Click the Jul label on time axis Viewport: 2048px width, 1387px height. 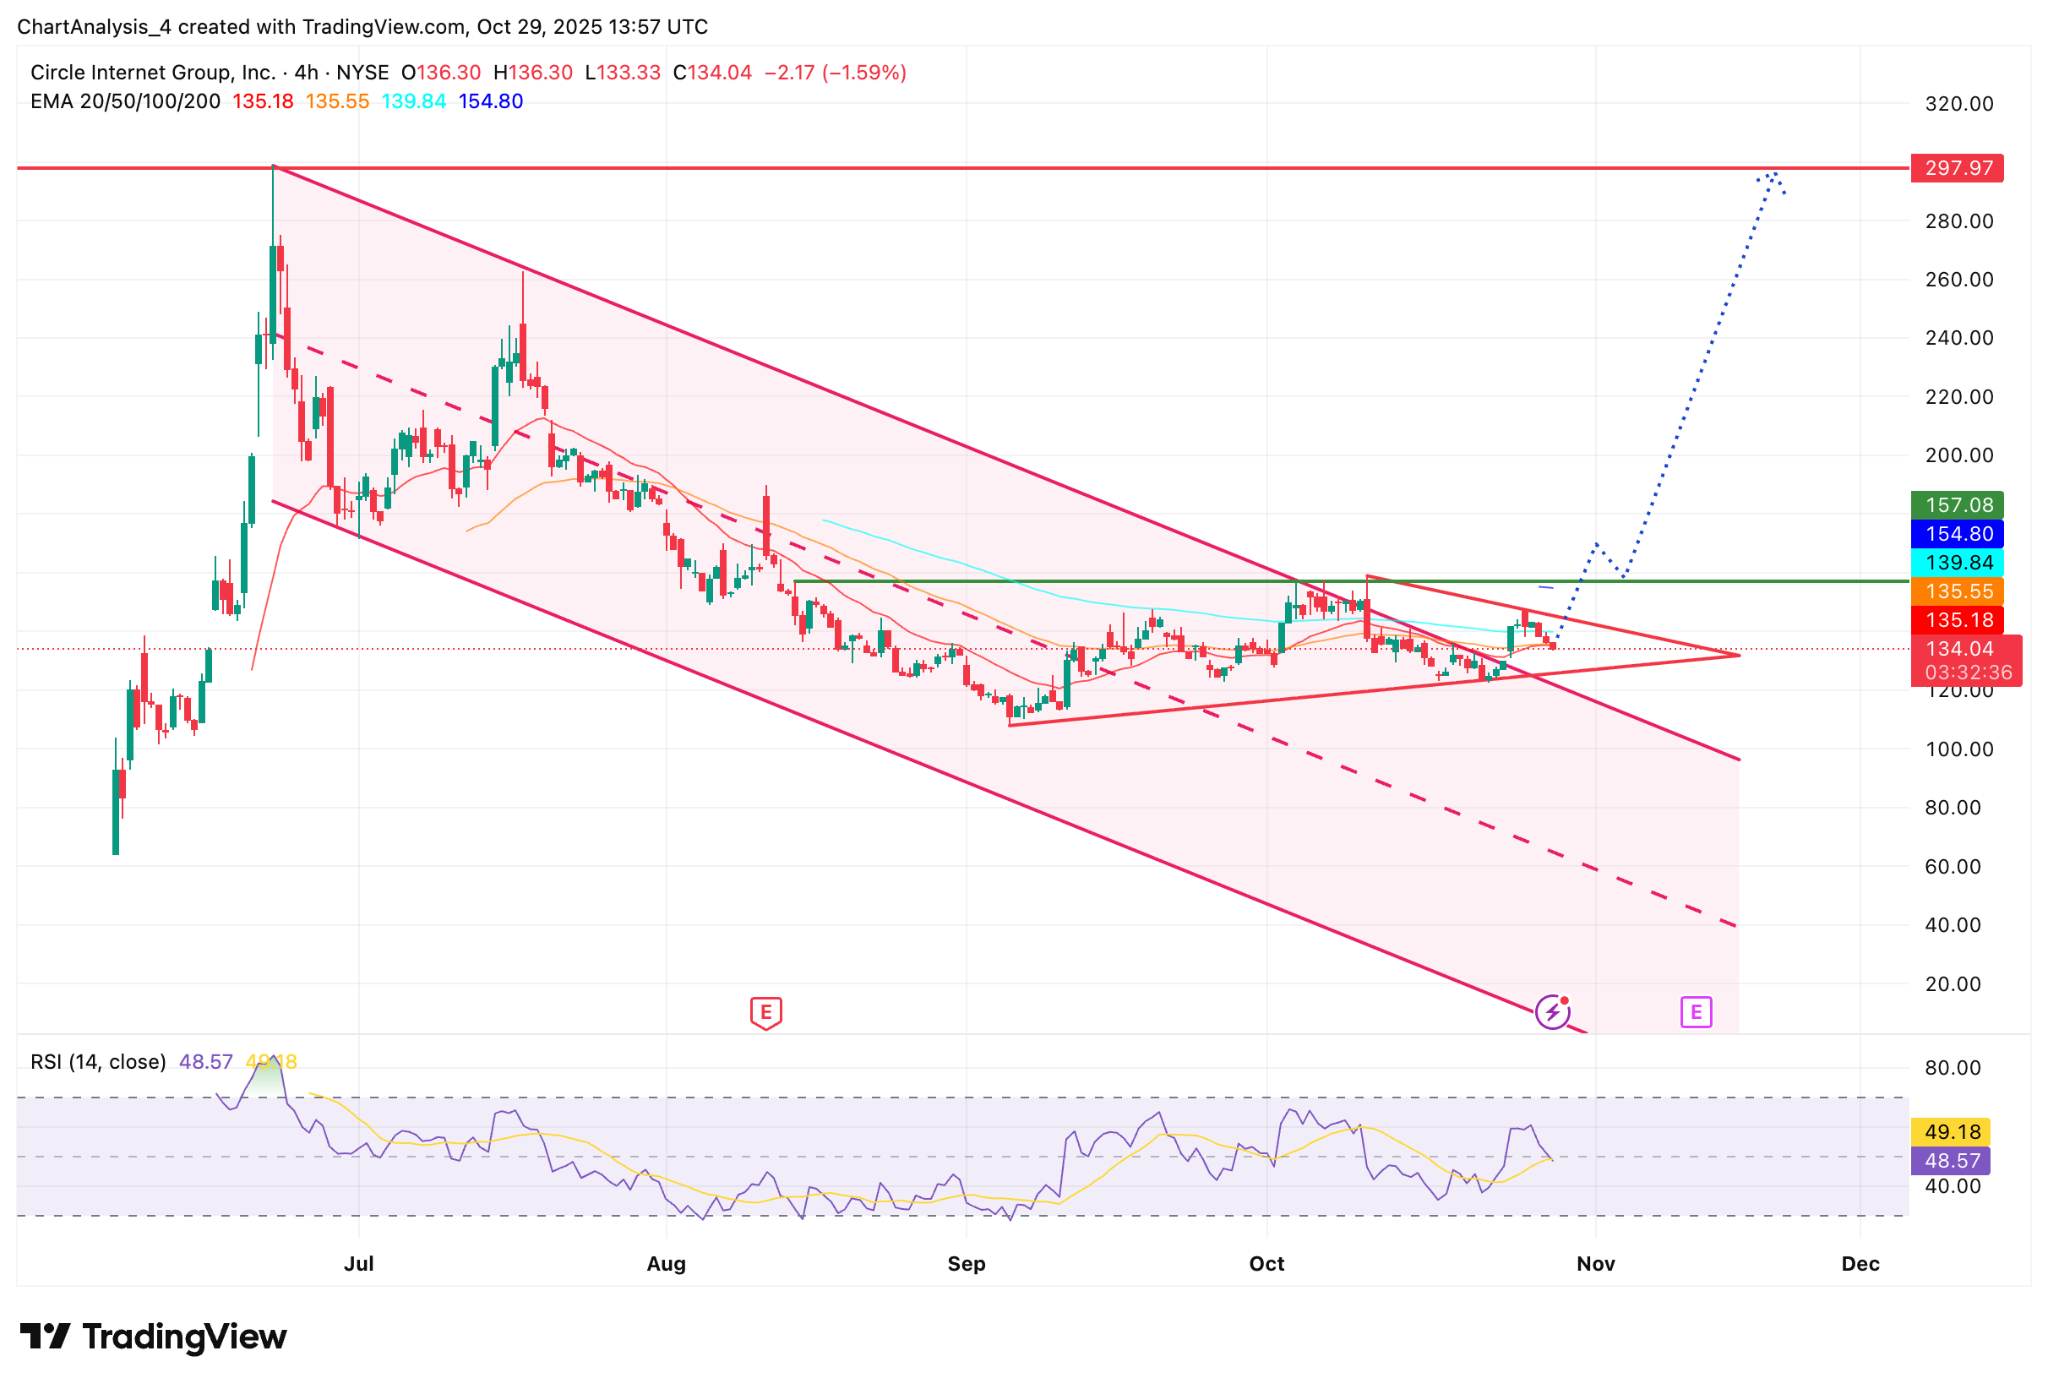coord(358,1263)
